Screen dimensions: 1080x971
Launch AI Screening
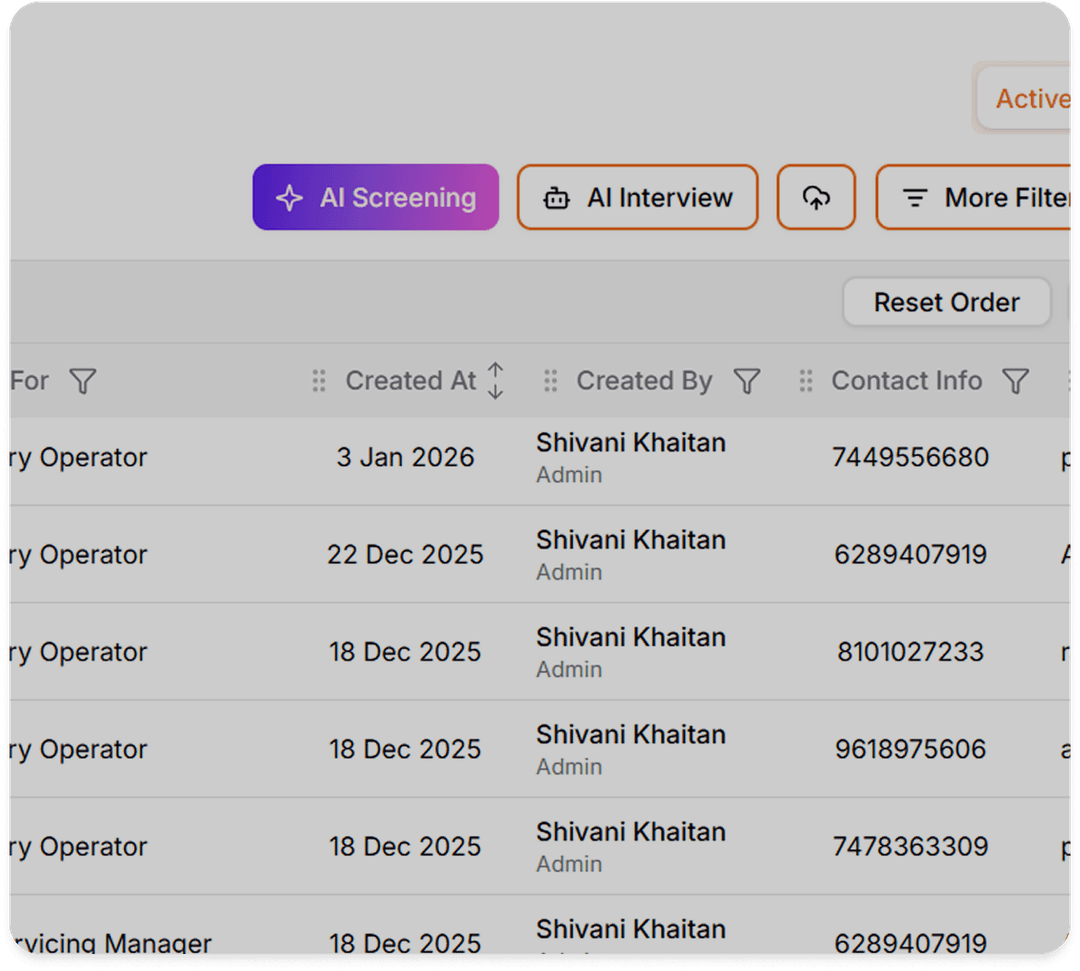[375, 198]
